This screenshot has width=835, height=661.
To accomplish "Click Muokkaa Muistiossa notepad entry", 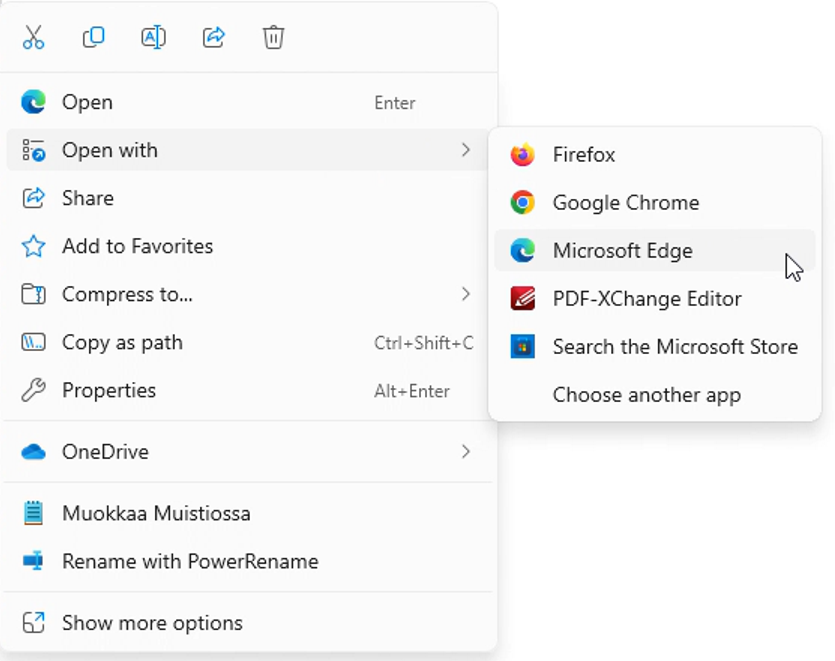I will pos(156,514).
